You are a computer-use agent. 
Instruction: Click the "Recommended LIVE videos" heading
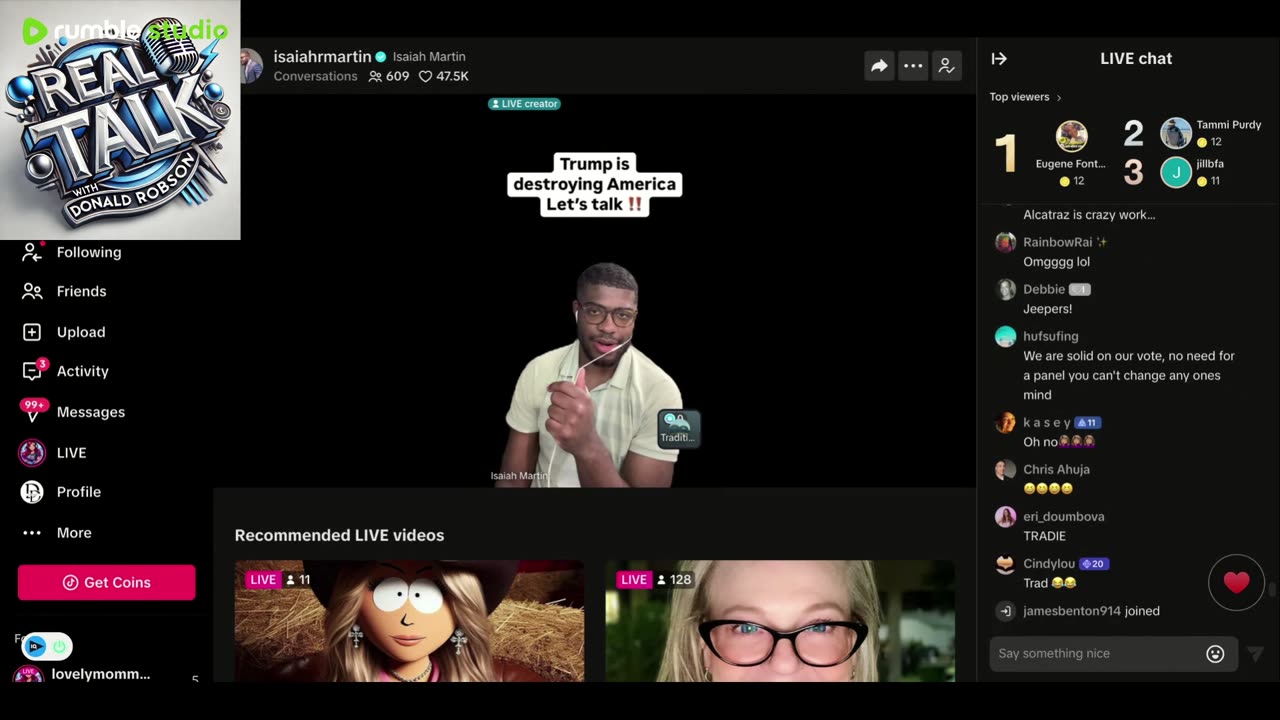[339, 535]
